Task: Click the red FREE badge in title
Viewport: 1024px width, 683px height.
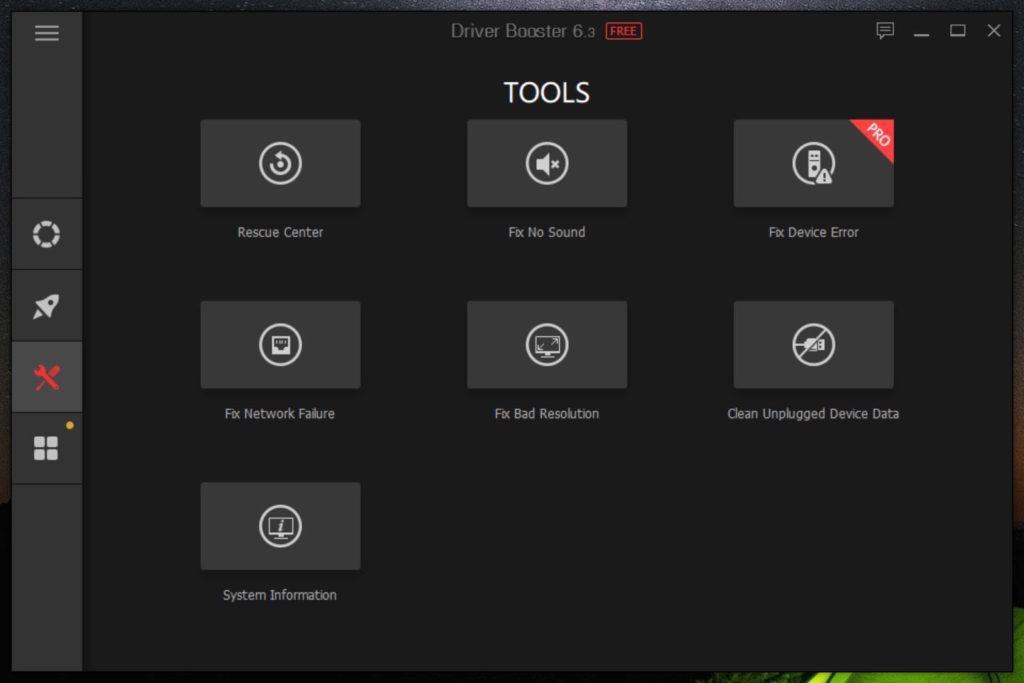Action: click(624, 31)
